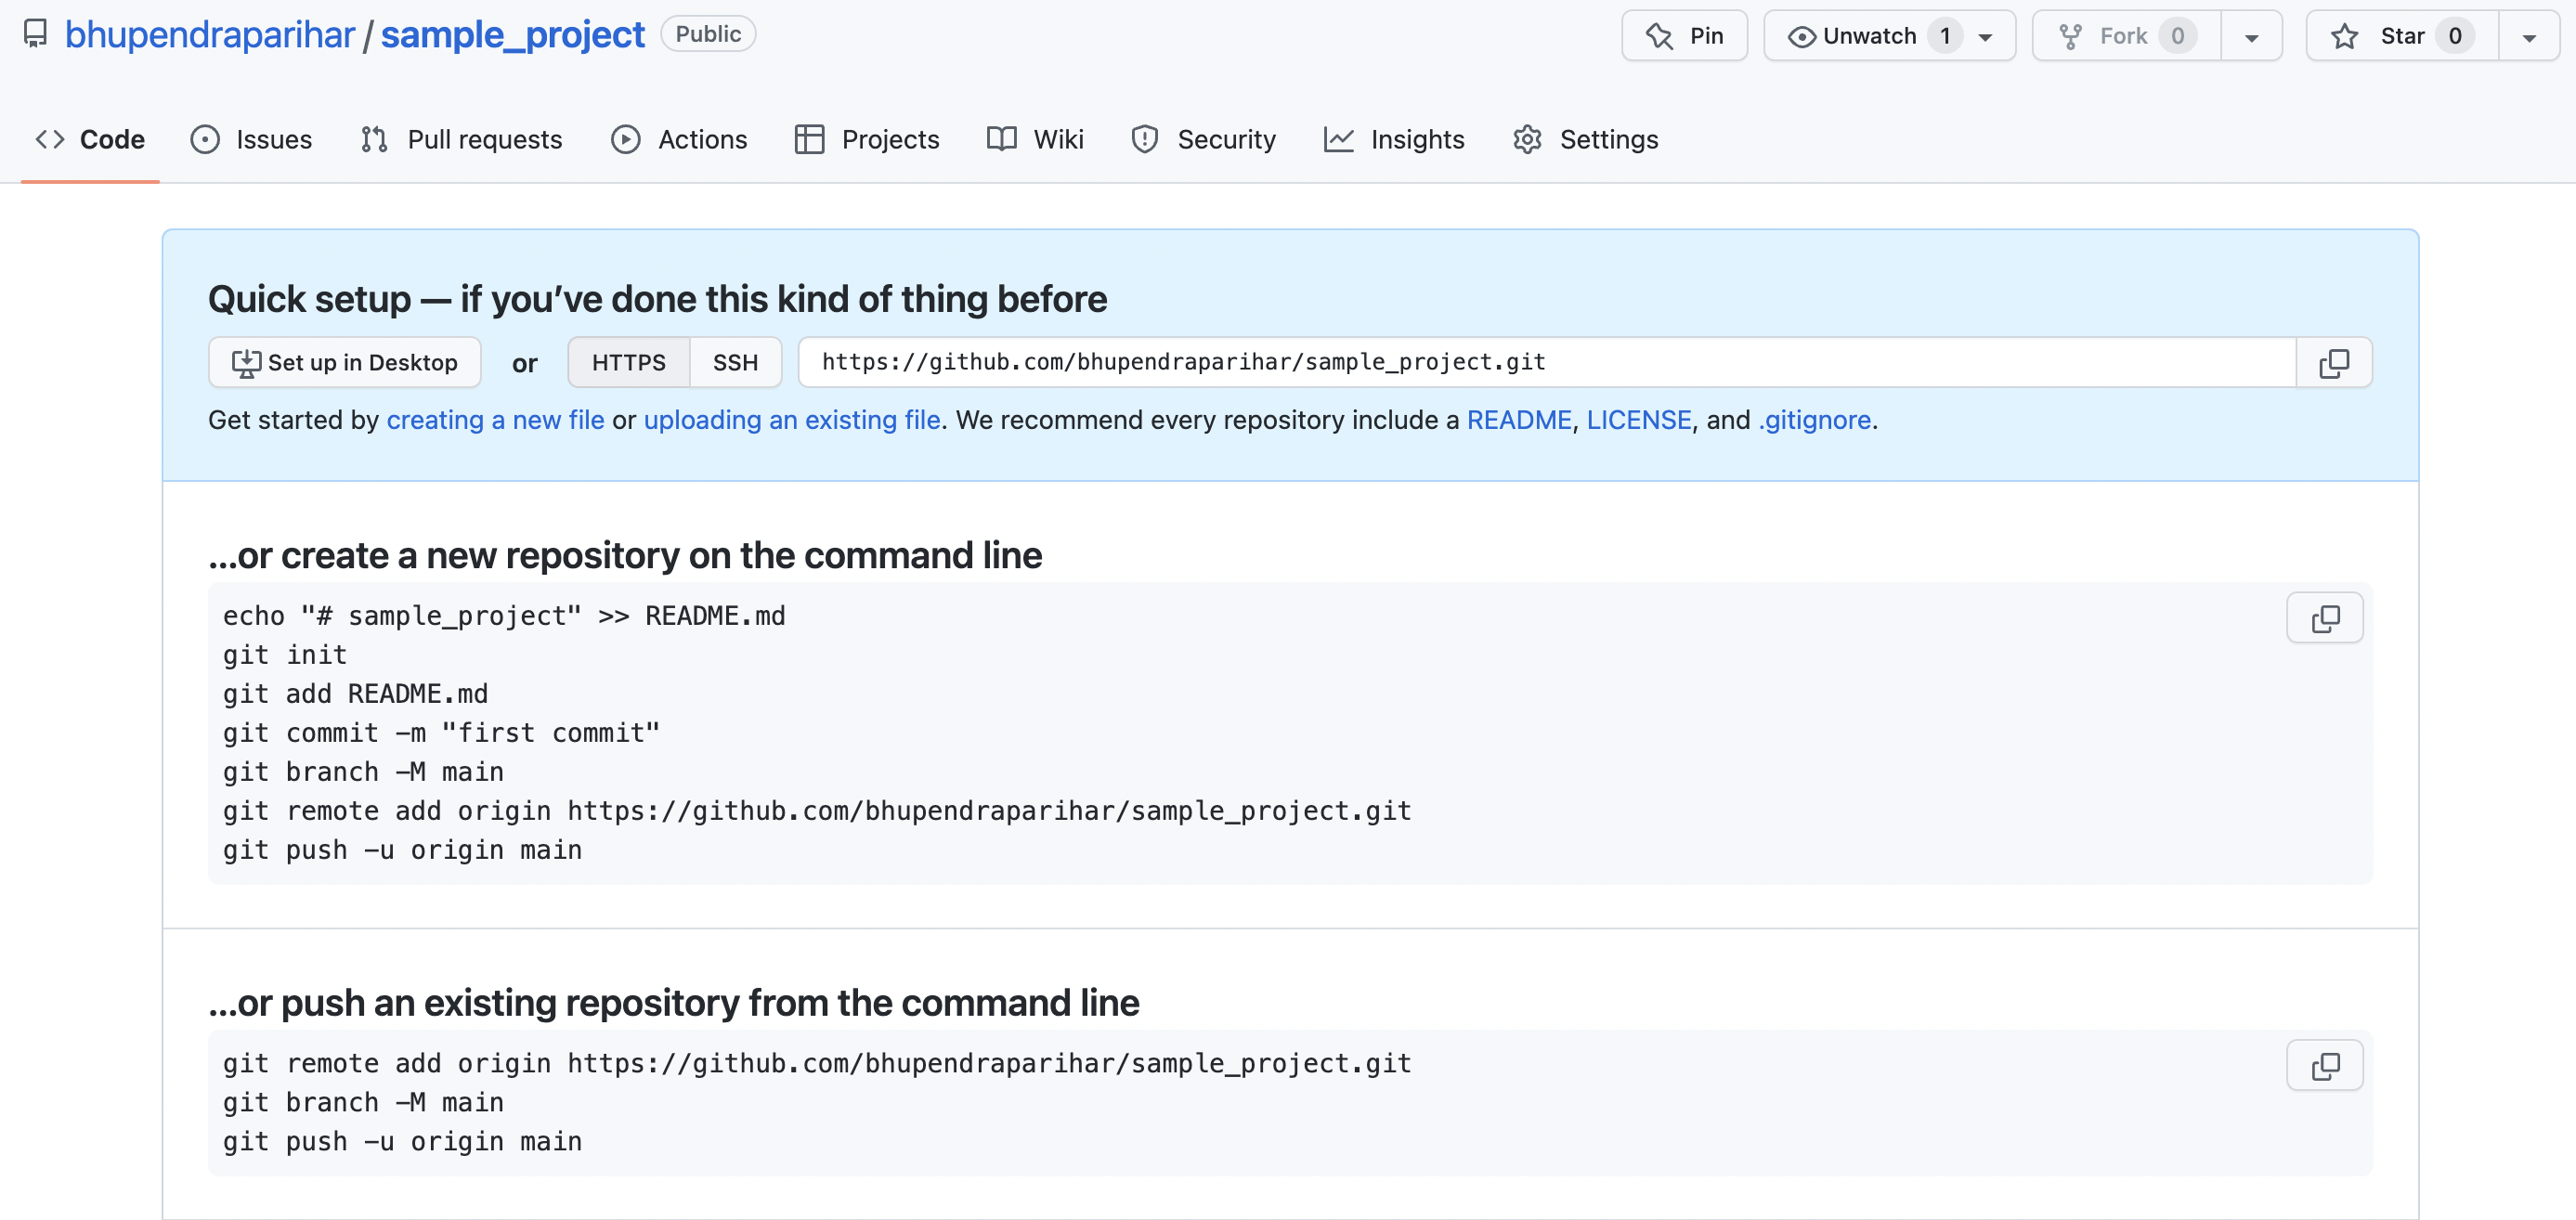Select the HTTPS protocol option
This screenshot has width=2576, height=1220.
628,363
